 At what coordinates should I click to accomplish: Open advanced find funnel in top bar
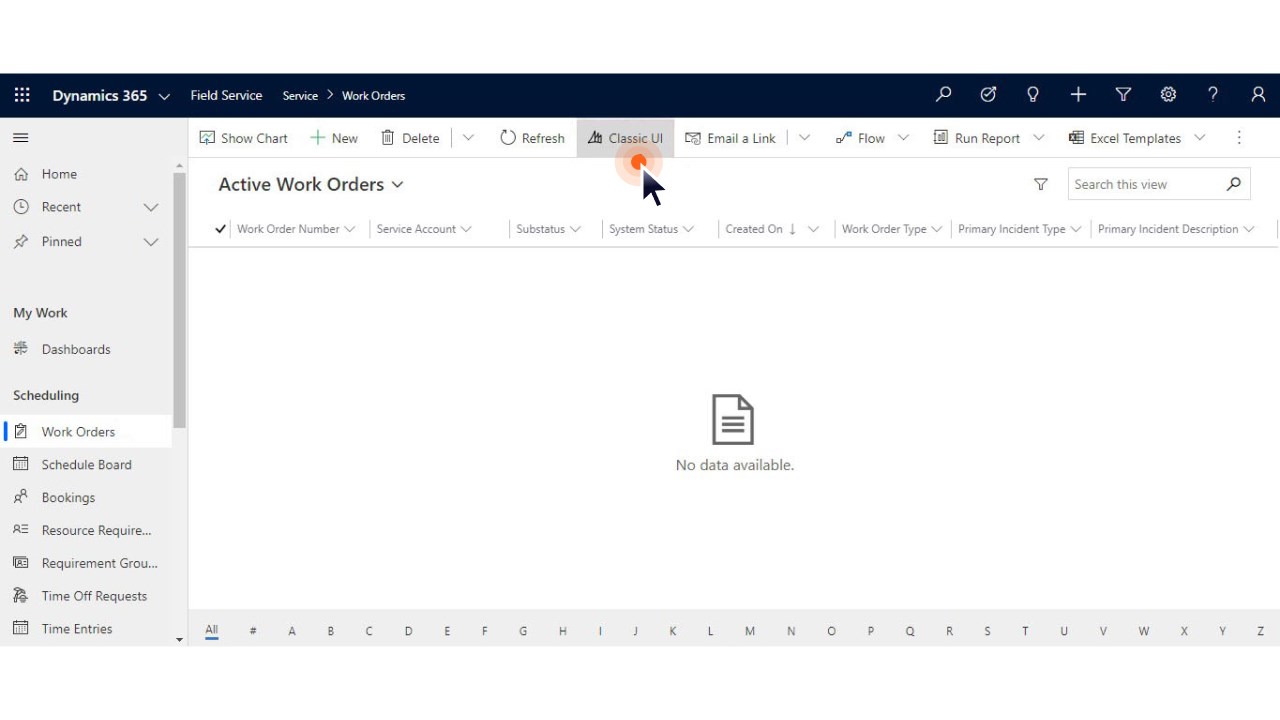click(1123, 95)
